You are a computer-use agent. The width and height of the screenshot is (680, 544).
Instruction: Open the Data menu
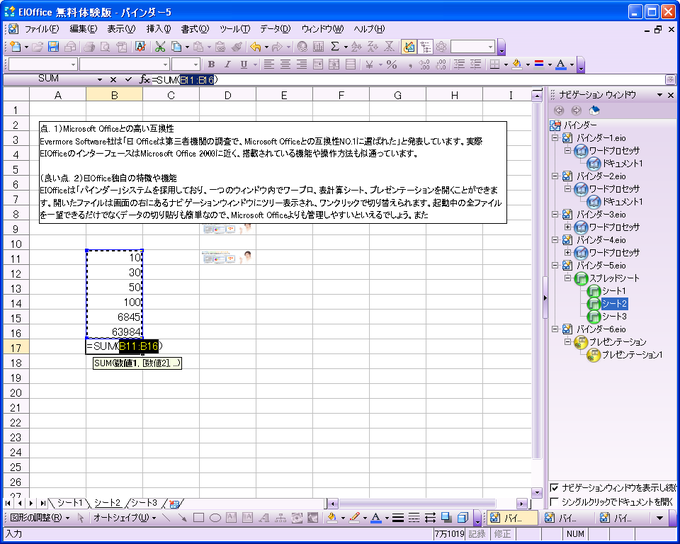275,29
